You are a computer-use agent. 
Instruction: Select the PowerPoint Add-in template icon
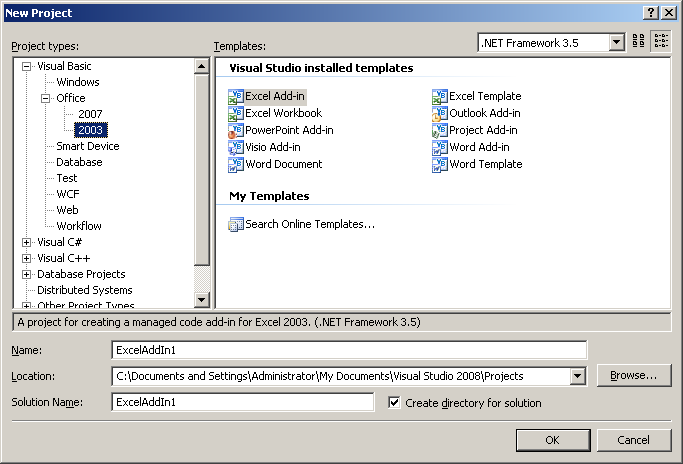236,130
